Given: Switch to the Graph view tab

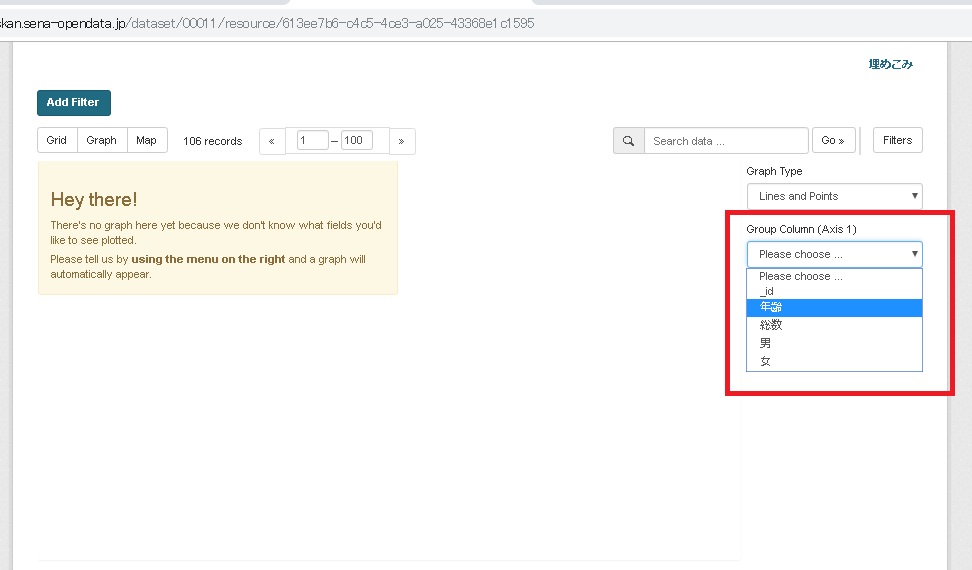Looking at the screenshot, I should point(101,140).
